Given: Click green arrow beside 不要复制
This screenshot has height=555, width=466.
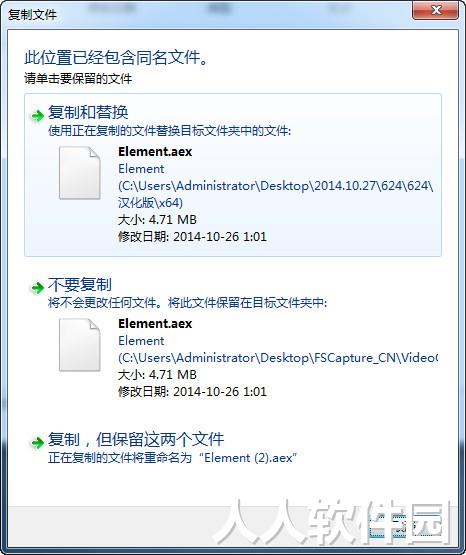Looking at the screenshot, I should tap(37, 287).
